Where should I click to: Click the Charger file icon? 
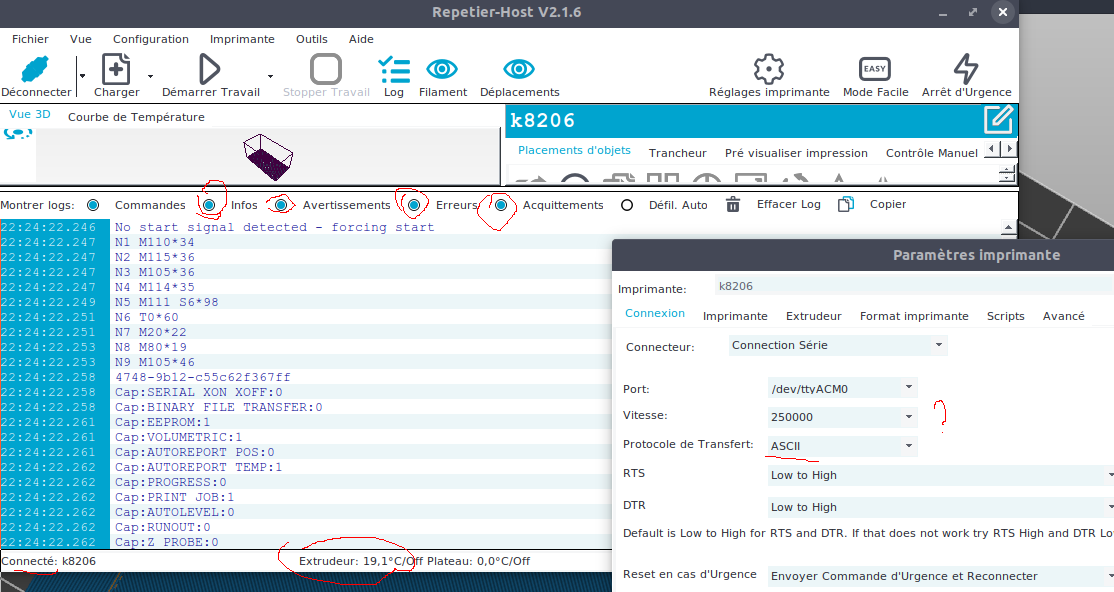tap(116, 69)
